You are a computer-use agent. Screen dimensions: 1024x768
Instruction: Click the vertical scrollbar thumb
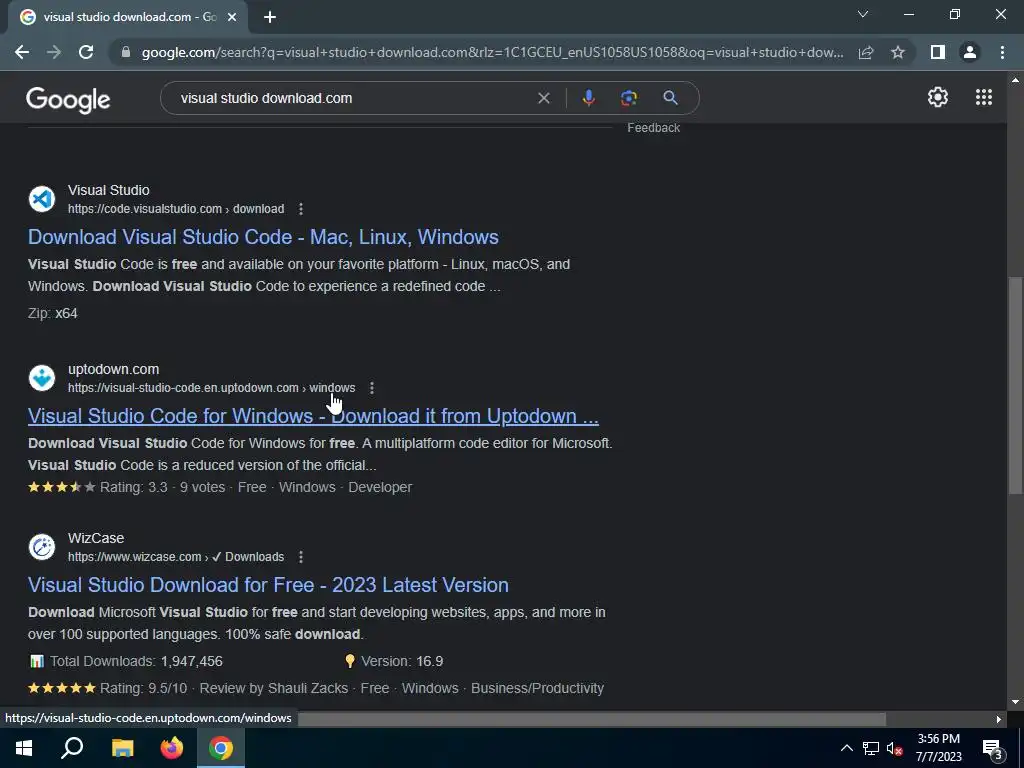click(1015, 385)
